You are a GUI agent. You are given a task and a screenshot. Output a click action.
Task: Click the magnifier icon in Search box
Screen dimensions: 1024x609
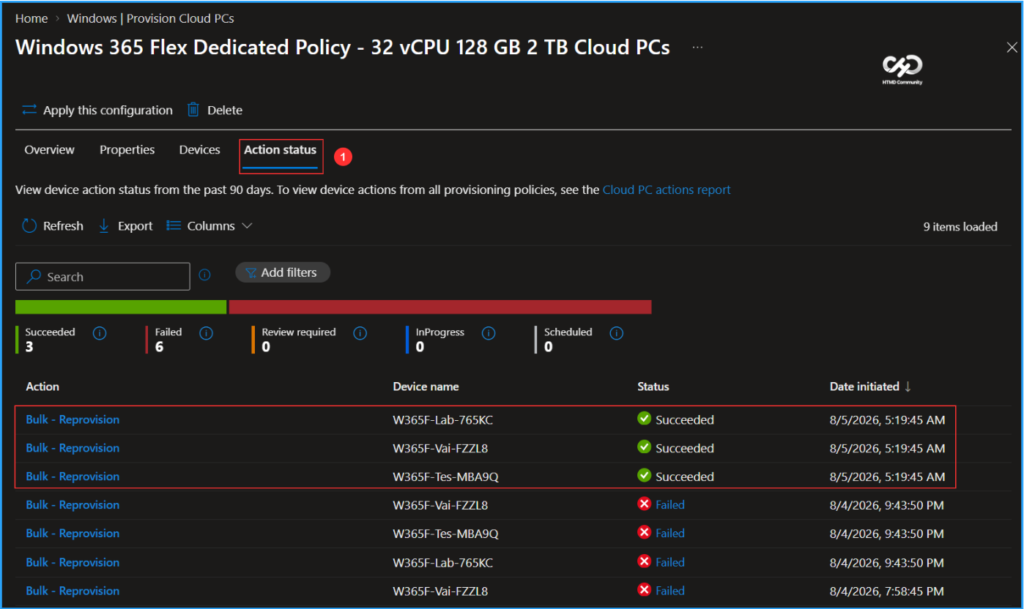tap(34, 276)
